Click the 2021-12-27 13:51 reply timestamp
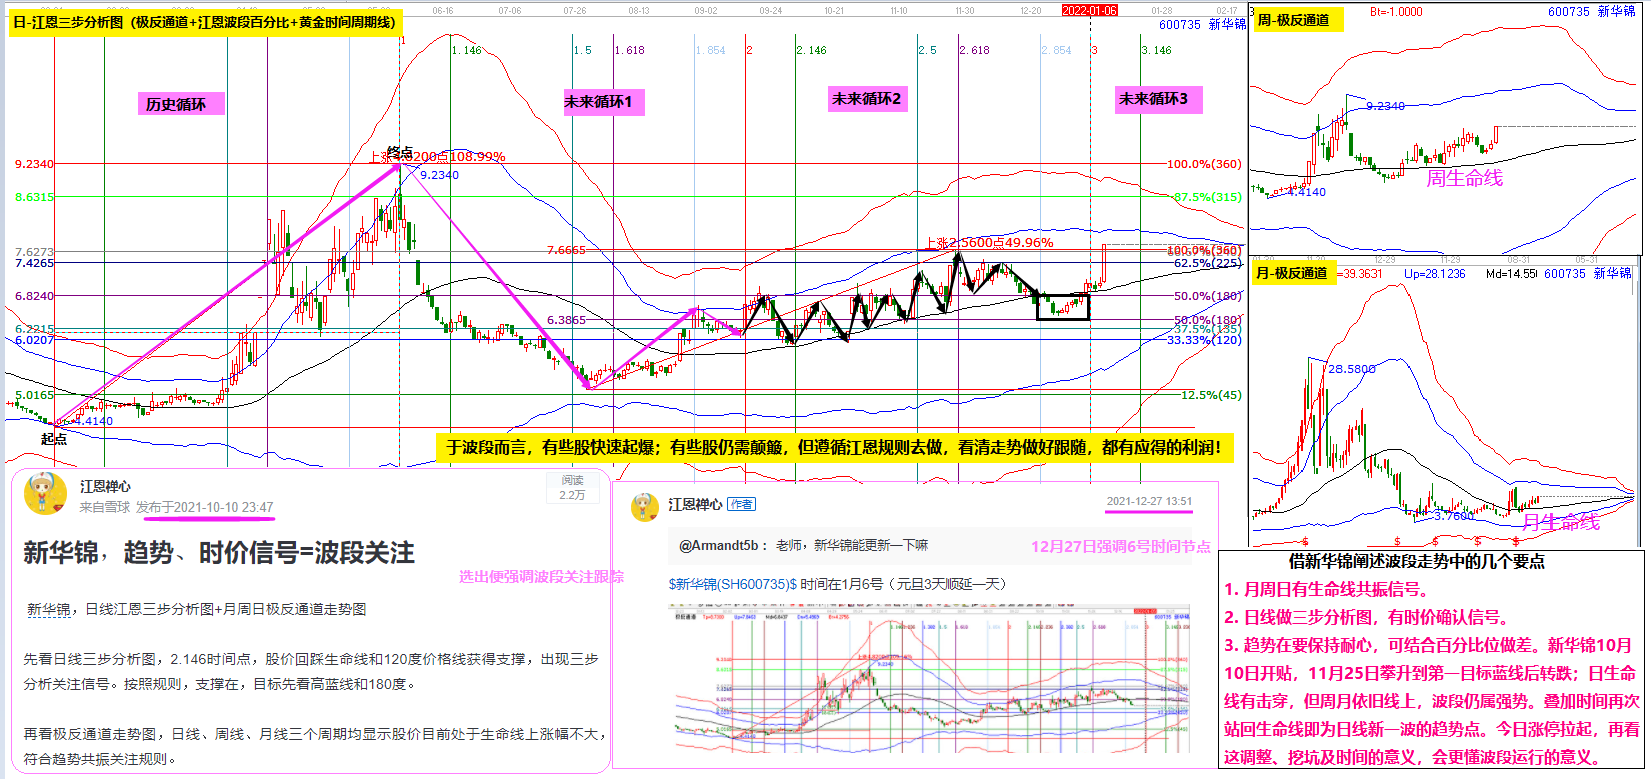The image size is (1651, 779). click(1149, 502)
